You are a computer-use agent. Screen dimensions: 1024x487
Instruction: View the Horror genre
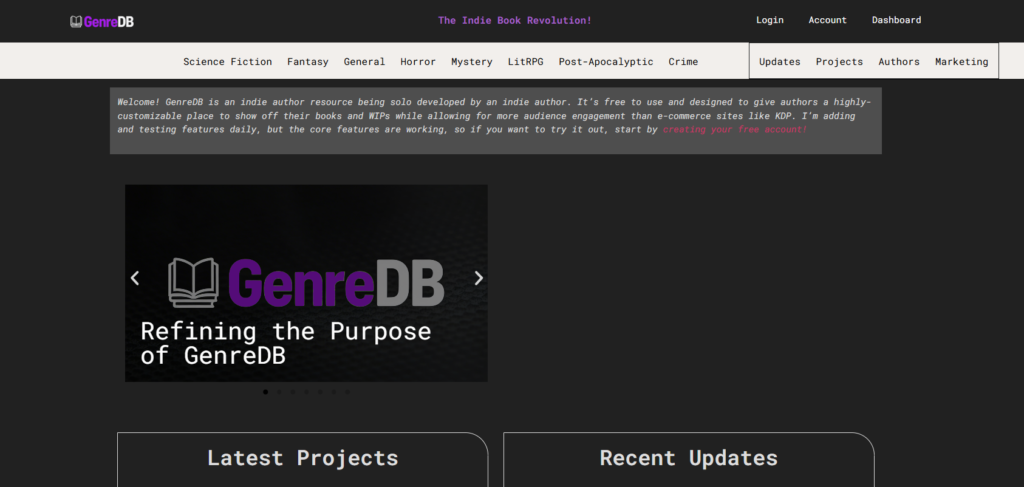click(x=418, y=62)
